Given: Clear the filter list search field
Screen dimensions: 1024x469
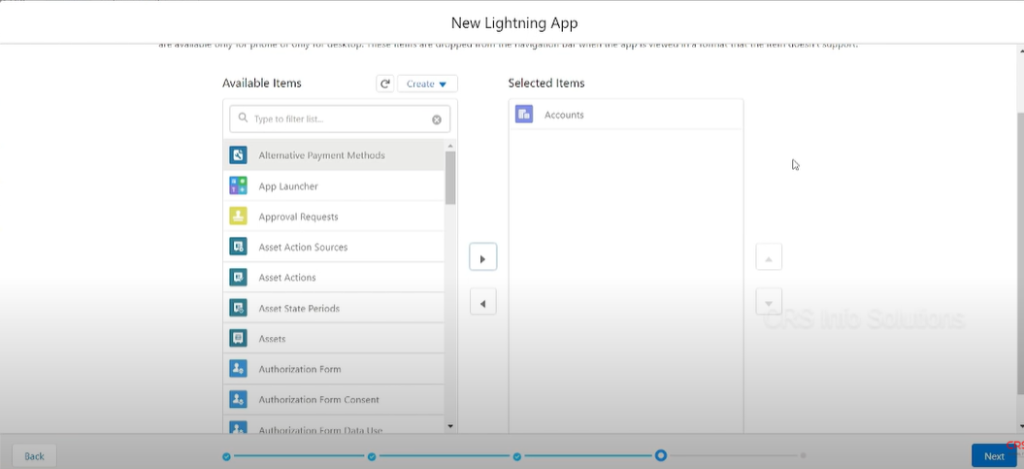Looking at the screenshot, I should pos(437,120).
